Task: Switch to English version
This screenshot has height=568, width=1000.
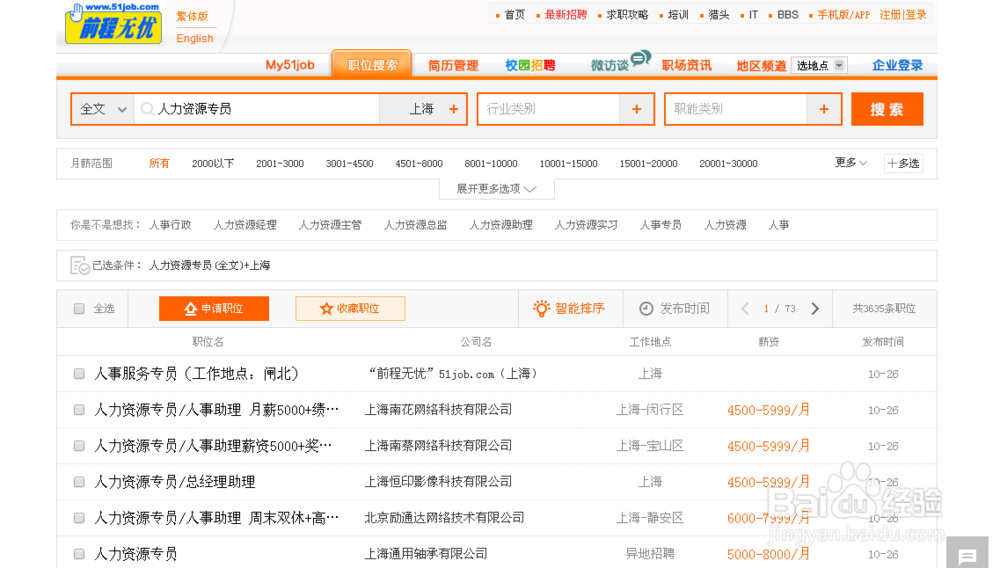Action: pos(195,38)
